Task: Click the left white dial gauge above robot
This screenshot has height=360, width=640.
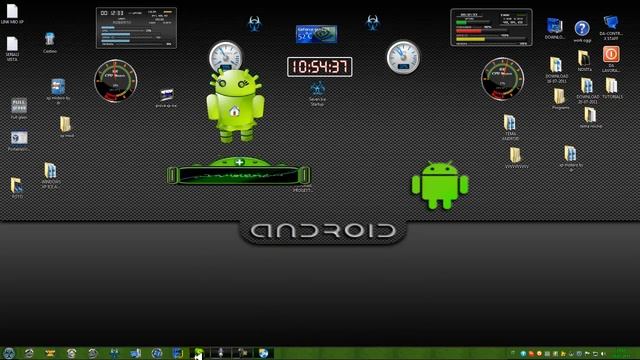Action: click(x=225, y=56)
